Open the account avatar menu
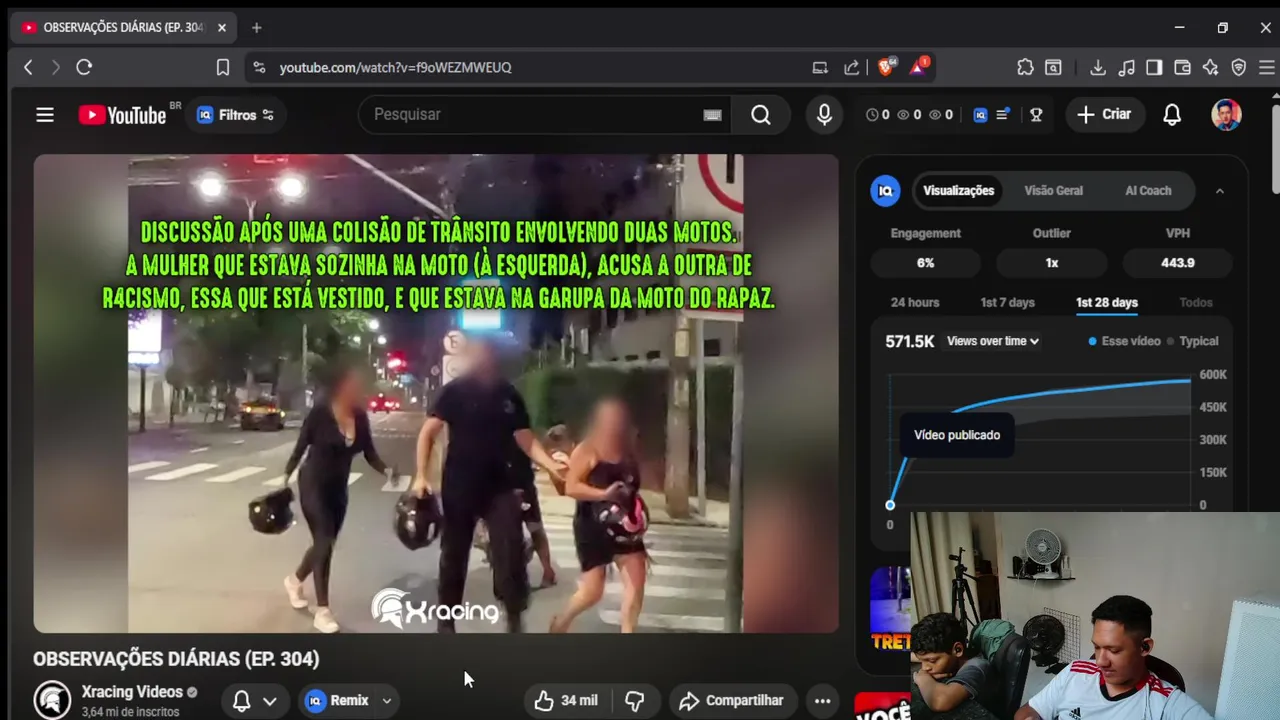Screen dimensions: 1280x720 pos(1226,115)
